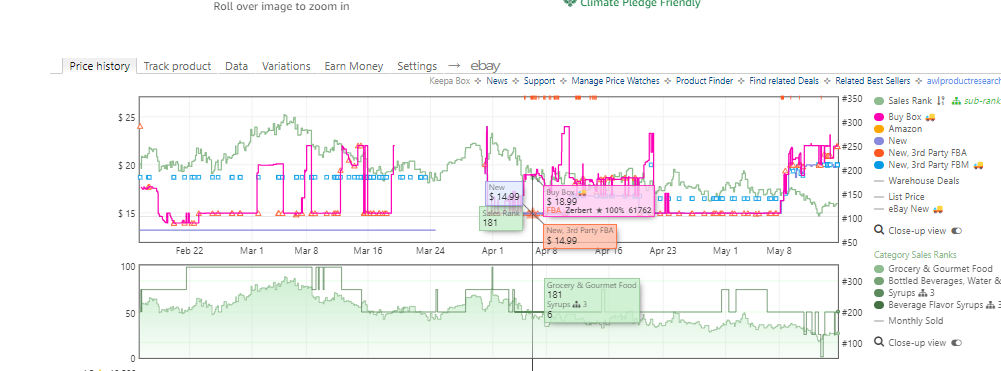This screenshot has width=1001, height=371.
Task: Click the purple New legend dot
Action: point(880,141)
